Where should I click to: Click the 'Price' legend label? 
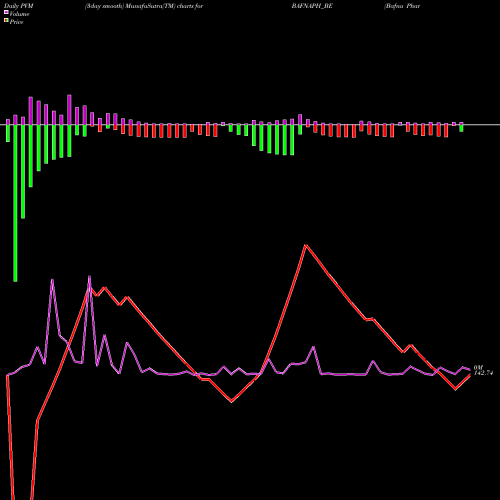(16, 22)
